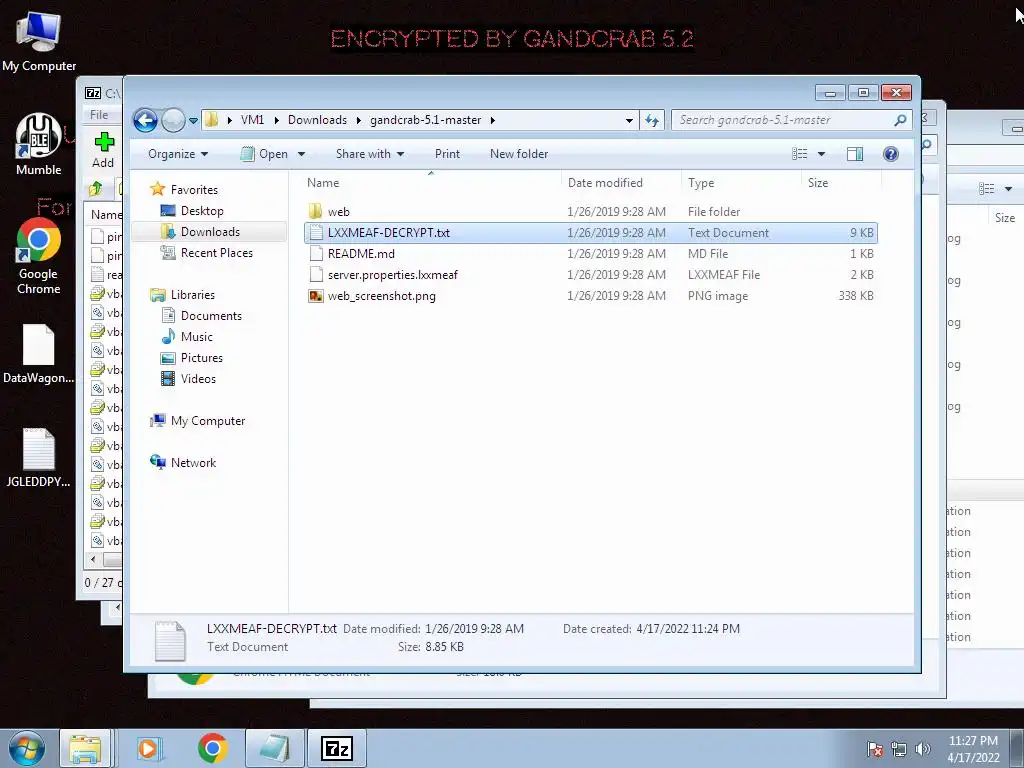This screenshot has width=1024, height=768.
Task: Open Documents library
Action: click(x=211, y=316)
